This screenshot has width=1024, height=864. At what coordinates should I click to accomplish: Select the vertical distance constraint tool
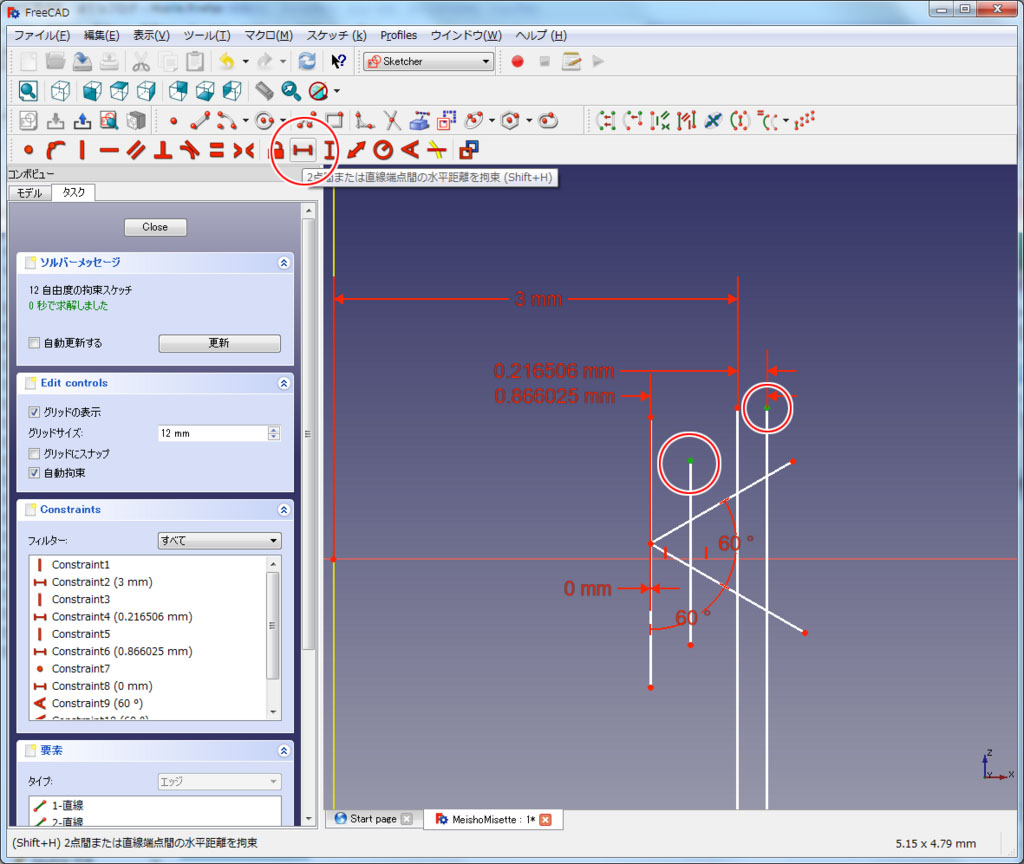[x=330, y=150]
